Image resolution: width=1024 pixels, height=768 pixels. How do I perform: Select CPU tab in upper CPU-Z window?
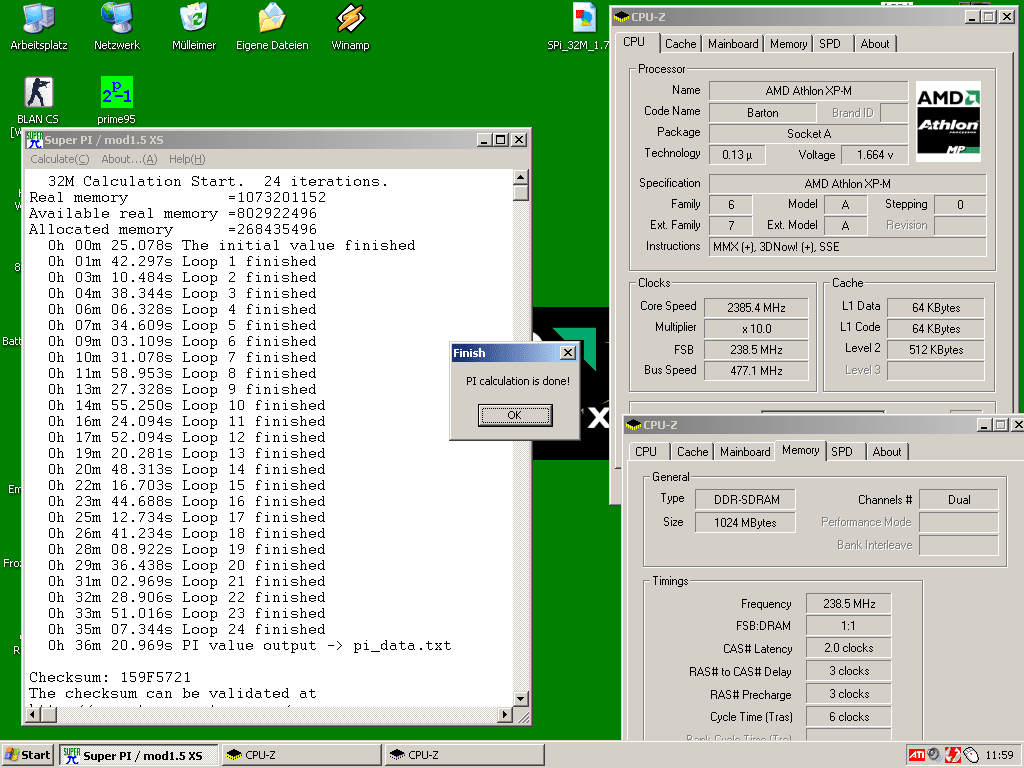click(634, 42)
